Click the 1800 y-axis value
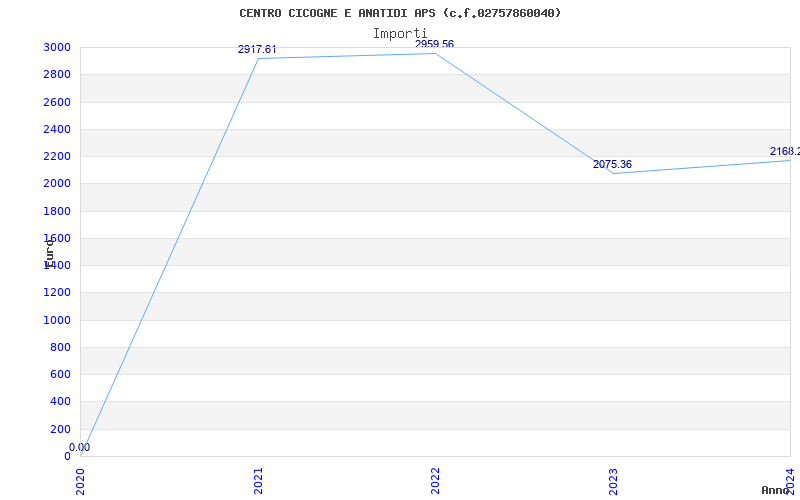This screenshot has width=800, height=500. coord(57,211)
